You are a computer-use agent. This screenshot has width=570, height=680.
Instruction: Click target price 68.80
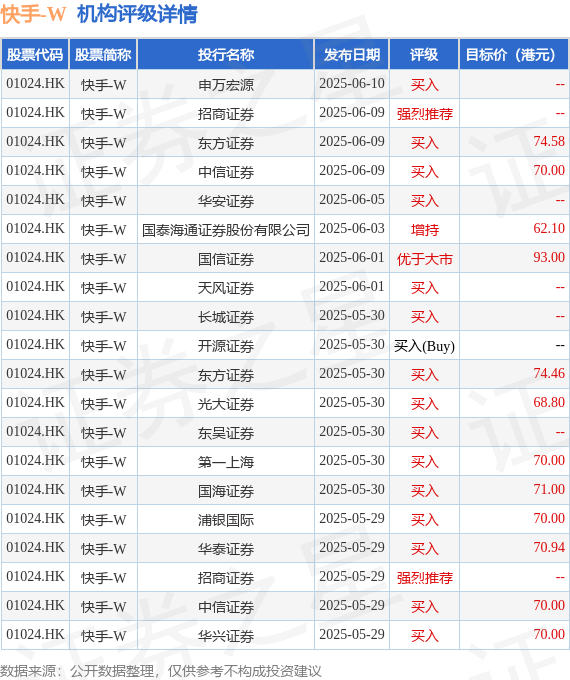click(x=549, y=402)
